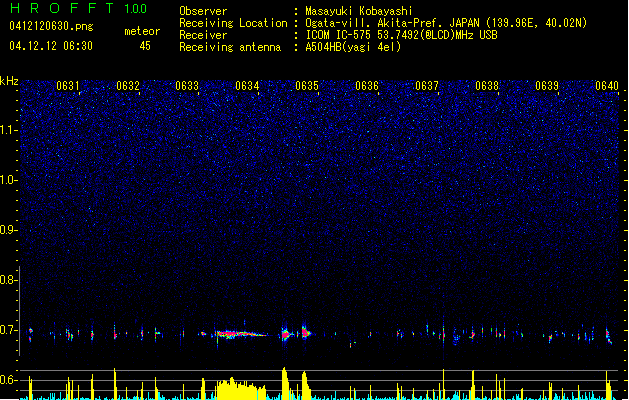The height and width of the screenshot is (400, 629).
Task: Click the bright meteor echo right at 0635
Action: point(306,333)
